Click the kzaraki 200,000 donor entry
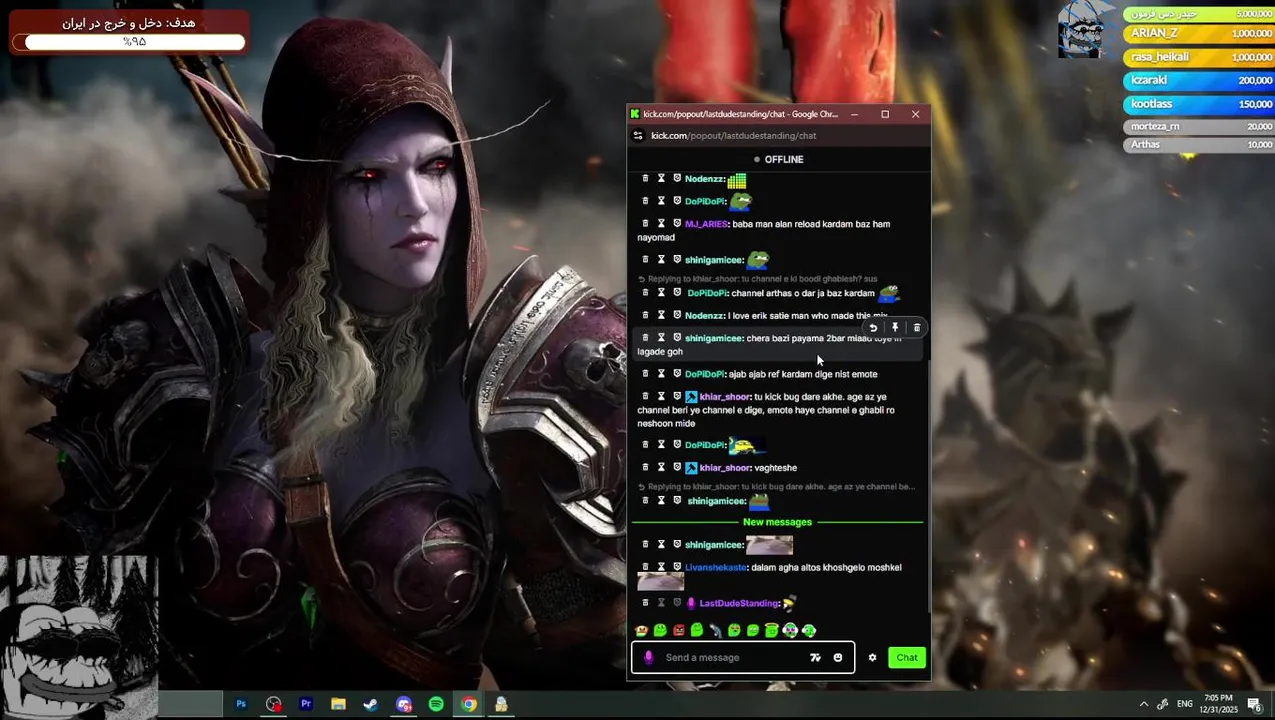 (x=1199, y=80)
